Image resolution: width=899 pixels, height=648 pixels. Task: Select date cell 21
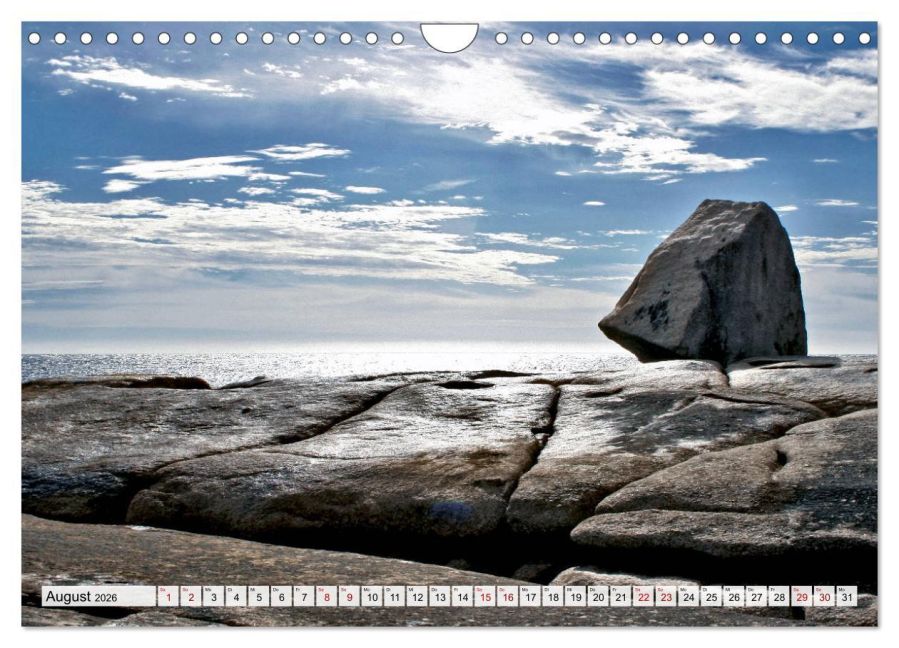point(621,596)
